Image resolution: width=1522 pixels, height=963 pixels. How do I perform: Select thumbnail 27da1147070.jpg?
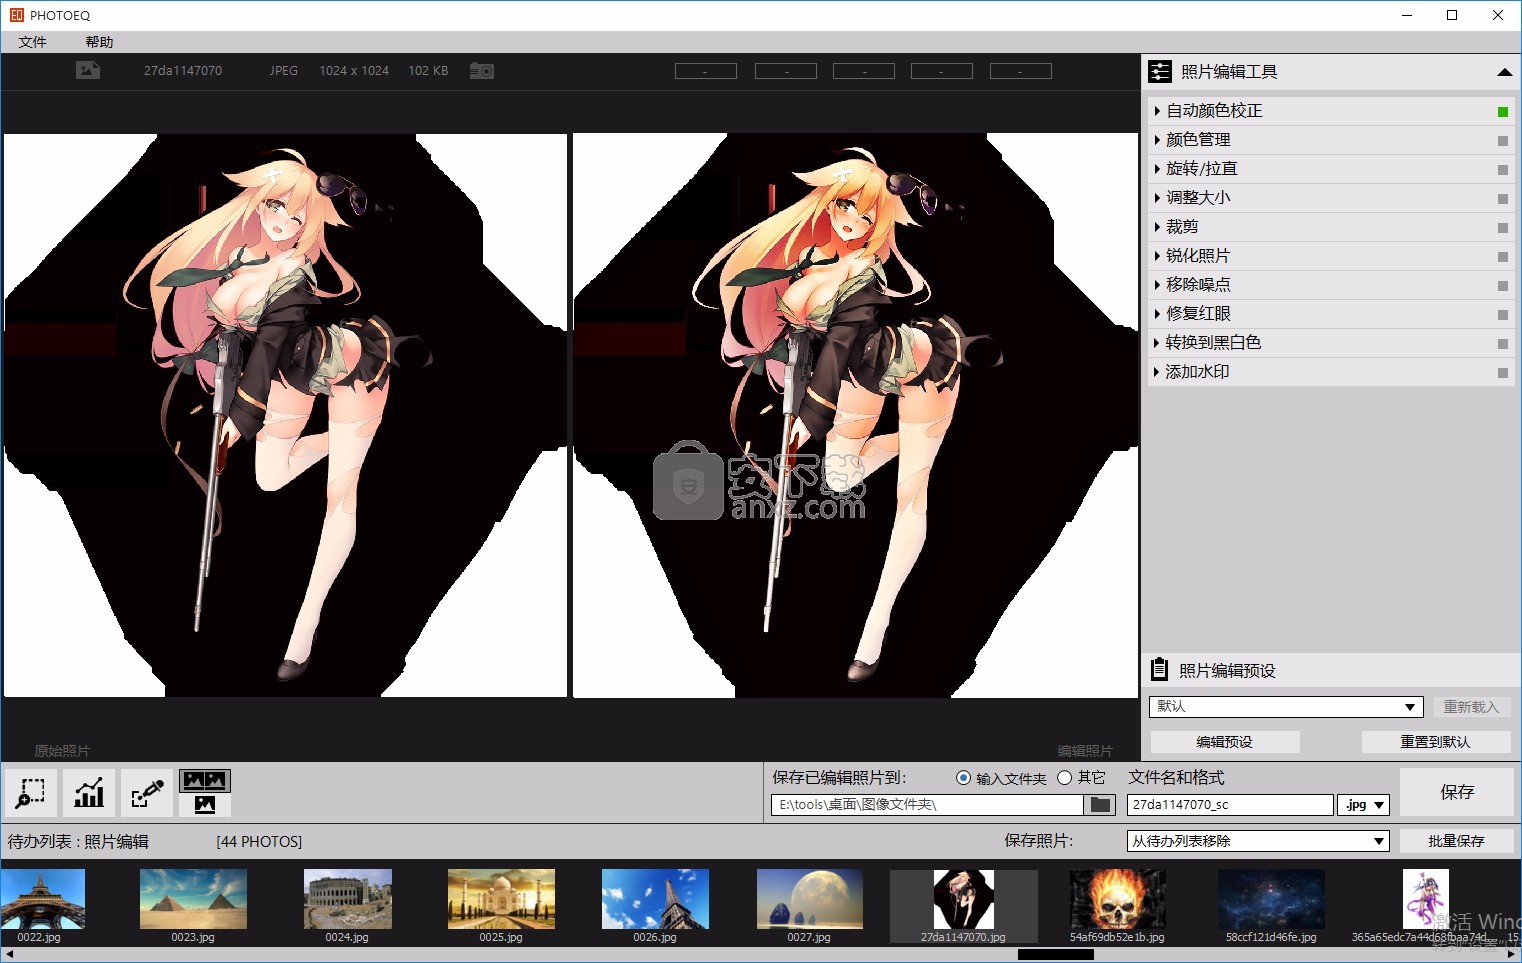tap(964, 905)
